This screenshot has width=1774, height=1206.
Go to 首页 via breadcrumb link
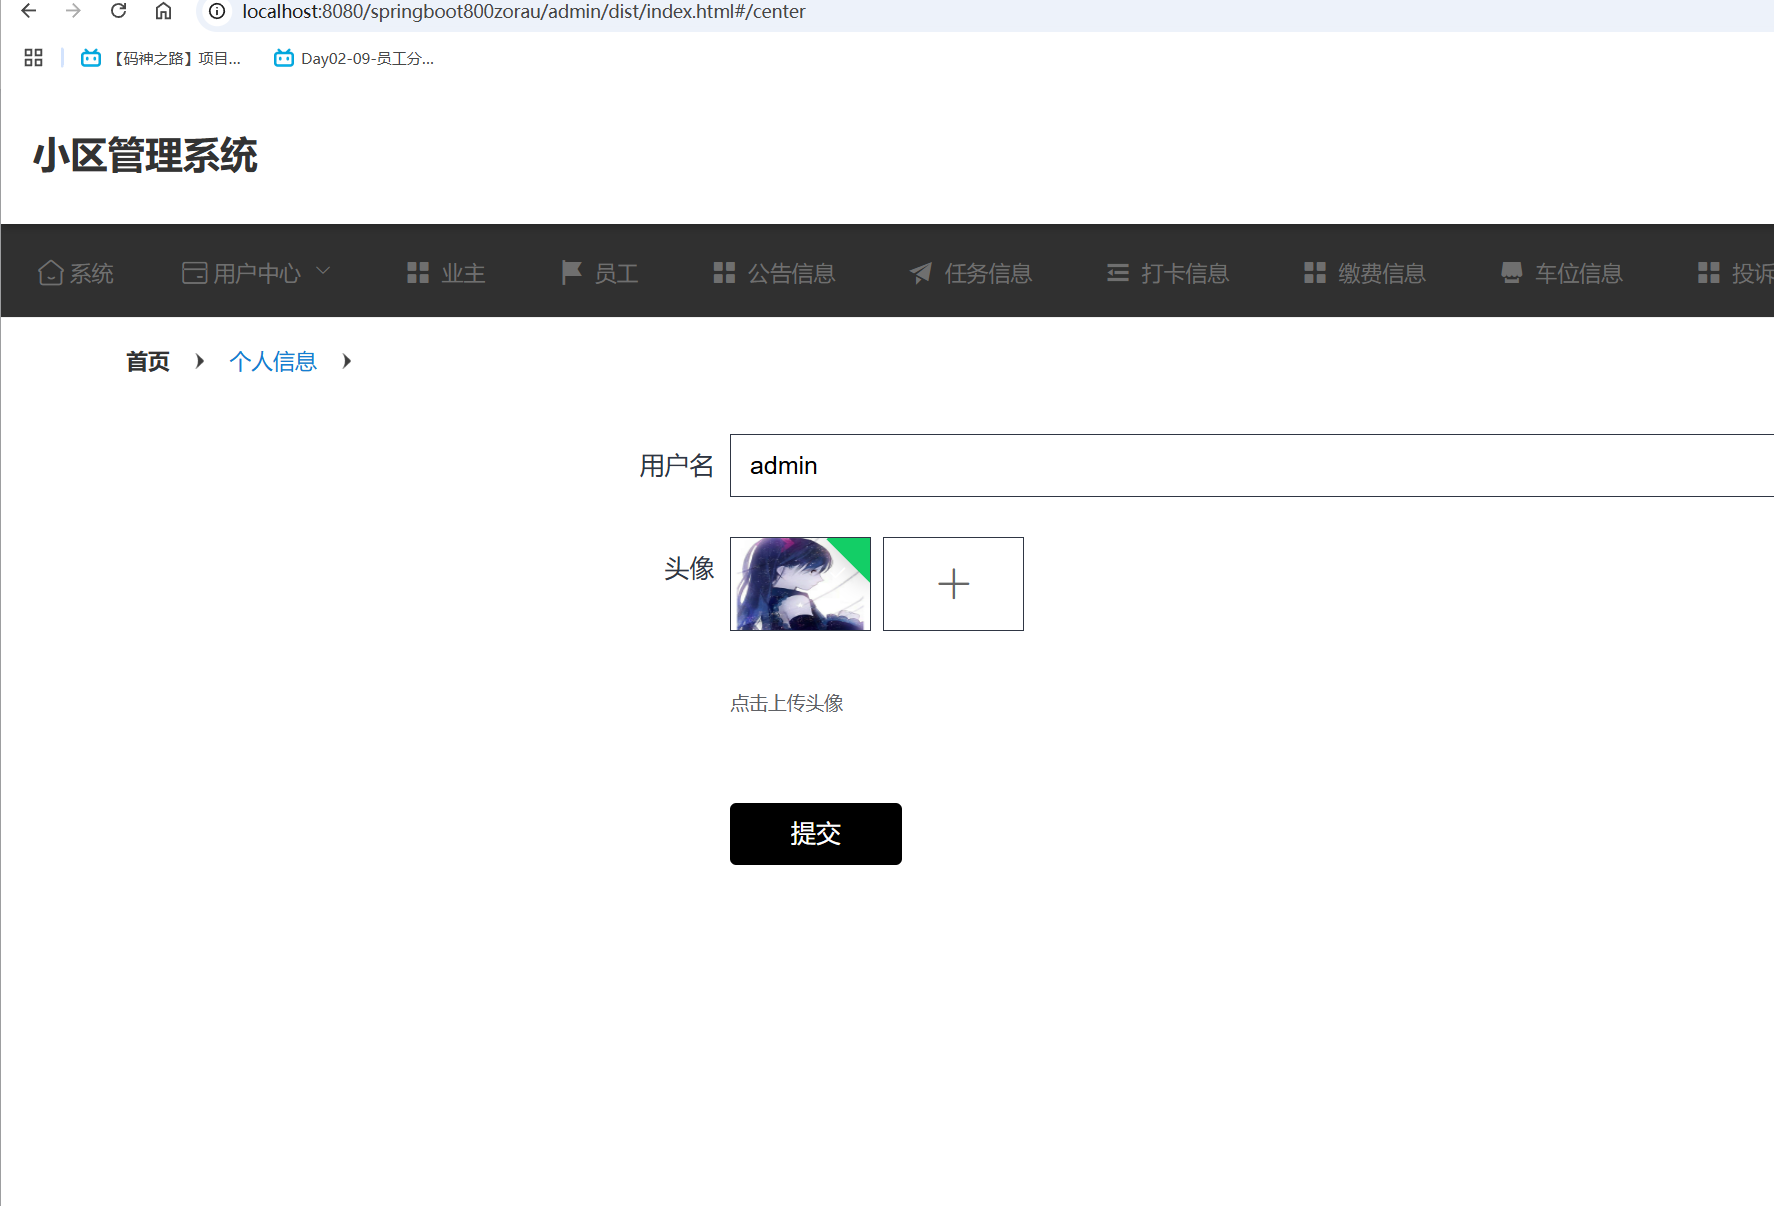point(148,361)
